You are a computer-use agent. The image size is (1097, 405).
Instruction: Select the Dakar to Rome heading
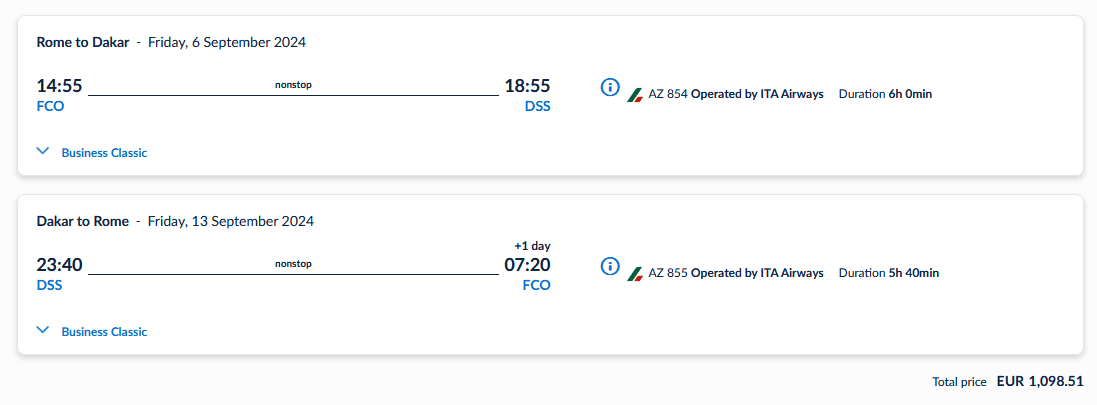83,221
